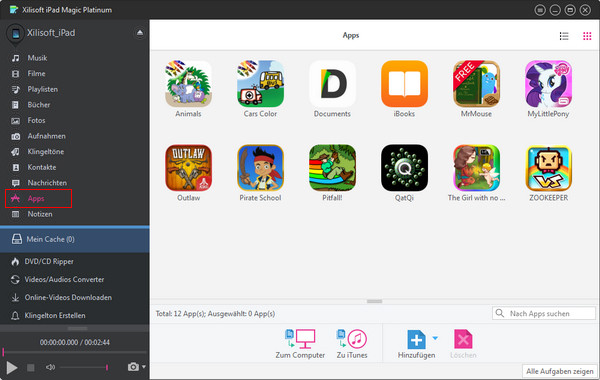The height and width of the screenshot is (380, 600).
Task: Open the snapshot camera dropdown arrow
Action: point(144,367)
